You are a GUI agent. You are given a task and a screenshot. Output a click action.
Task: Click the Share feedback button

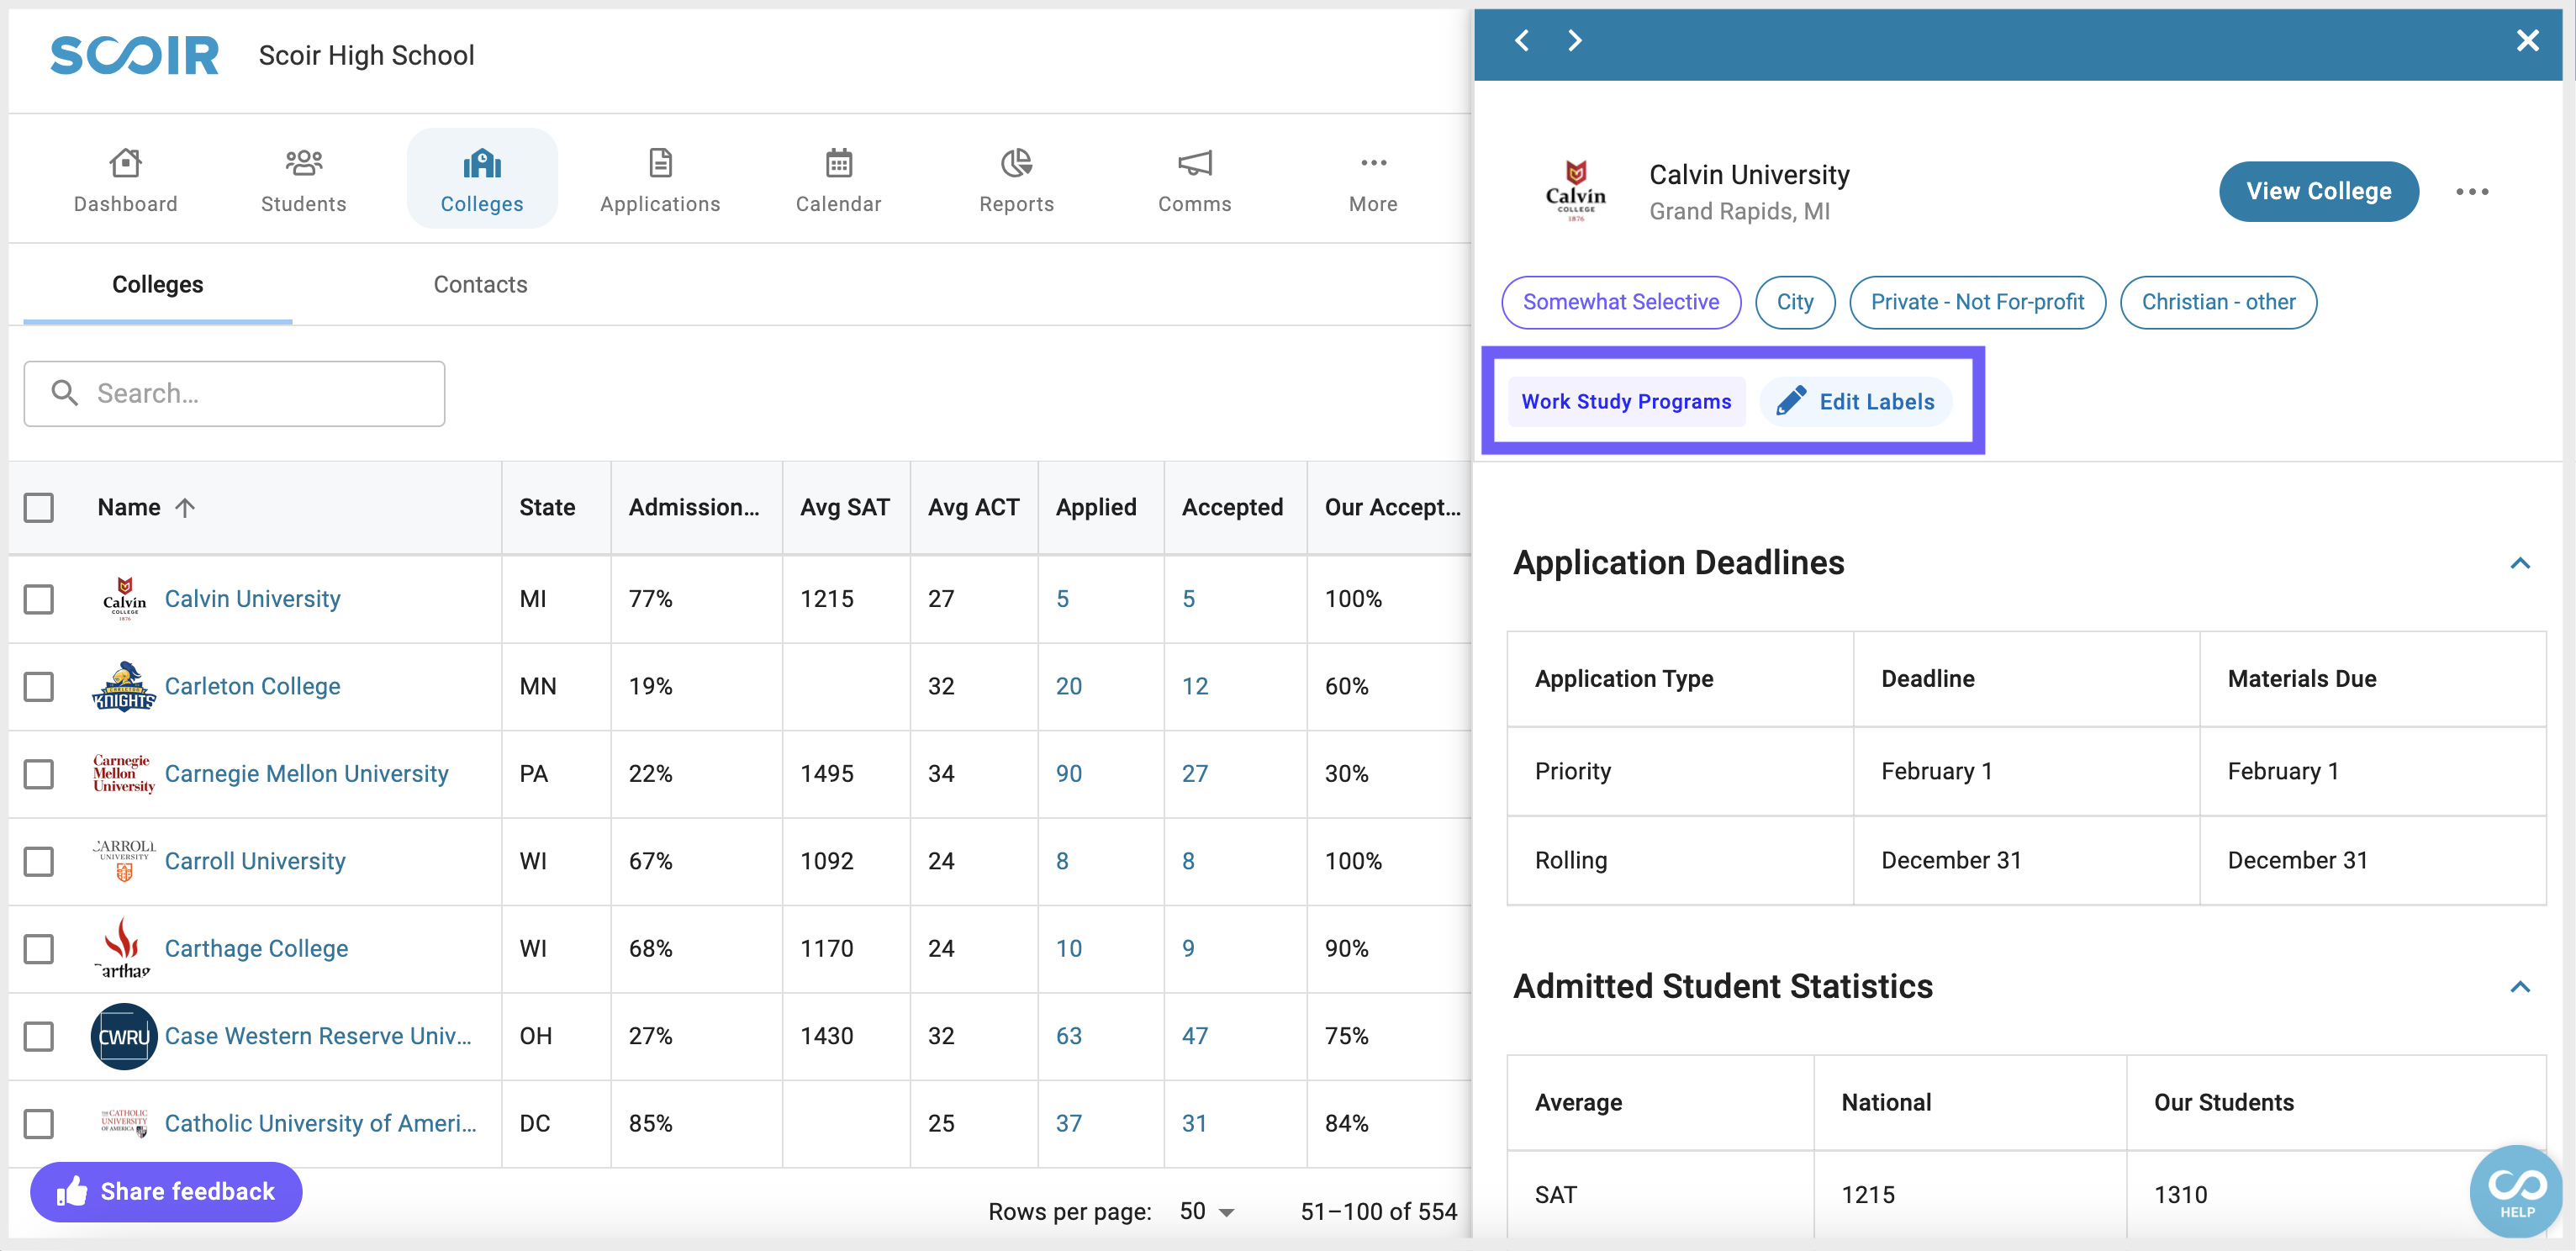tap(166, 1191)
